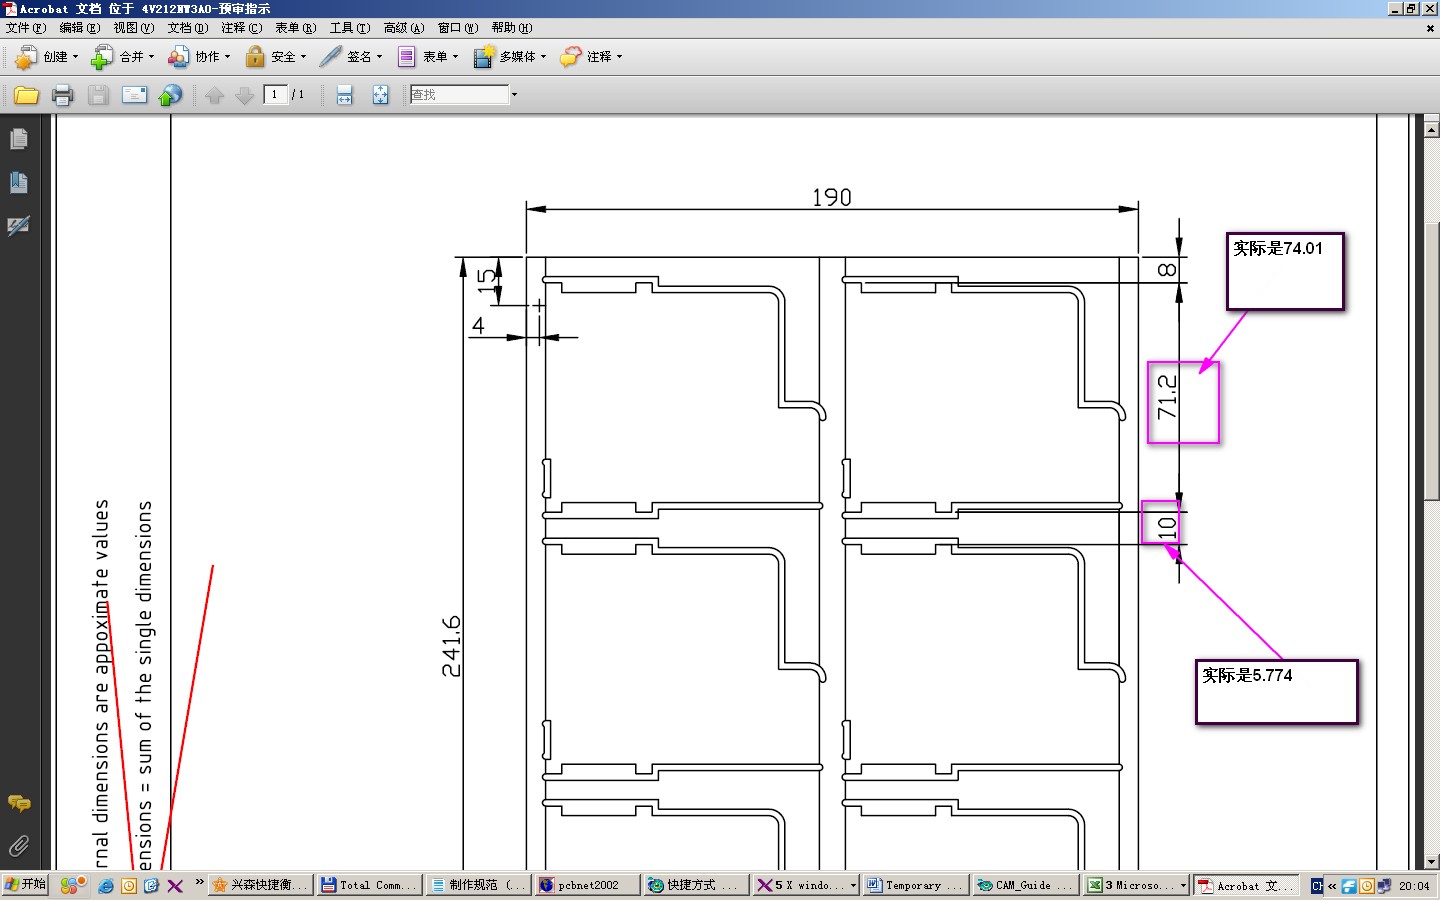
Task: Go to previous page arrow
Action: point(214,95)
